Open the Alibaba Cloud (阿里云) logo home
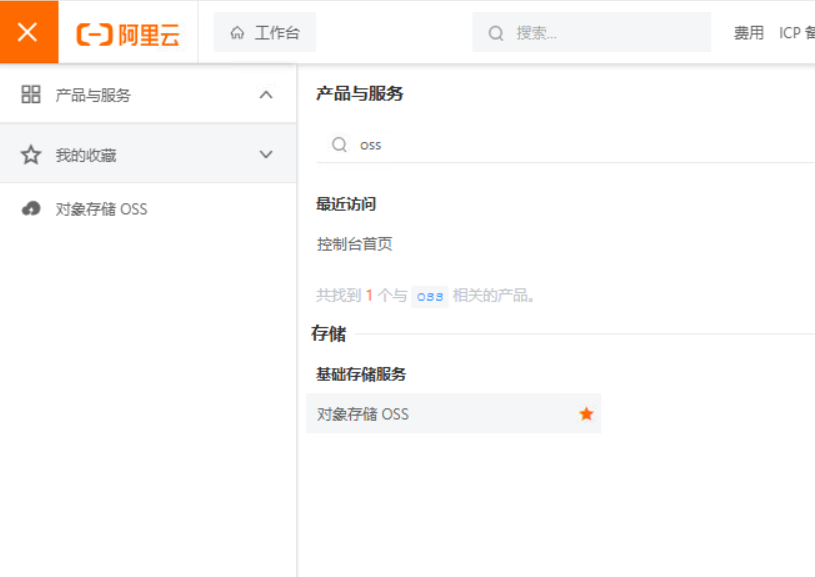 [x=128, y=34]
